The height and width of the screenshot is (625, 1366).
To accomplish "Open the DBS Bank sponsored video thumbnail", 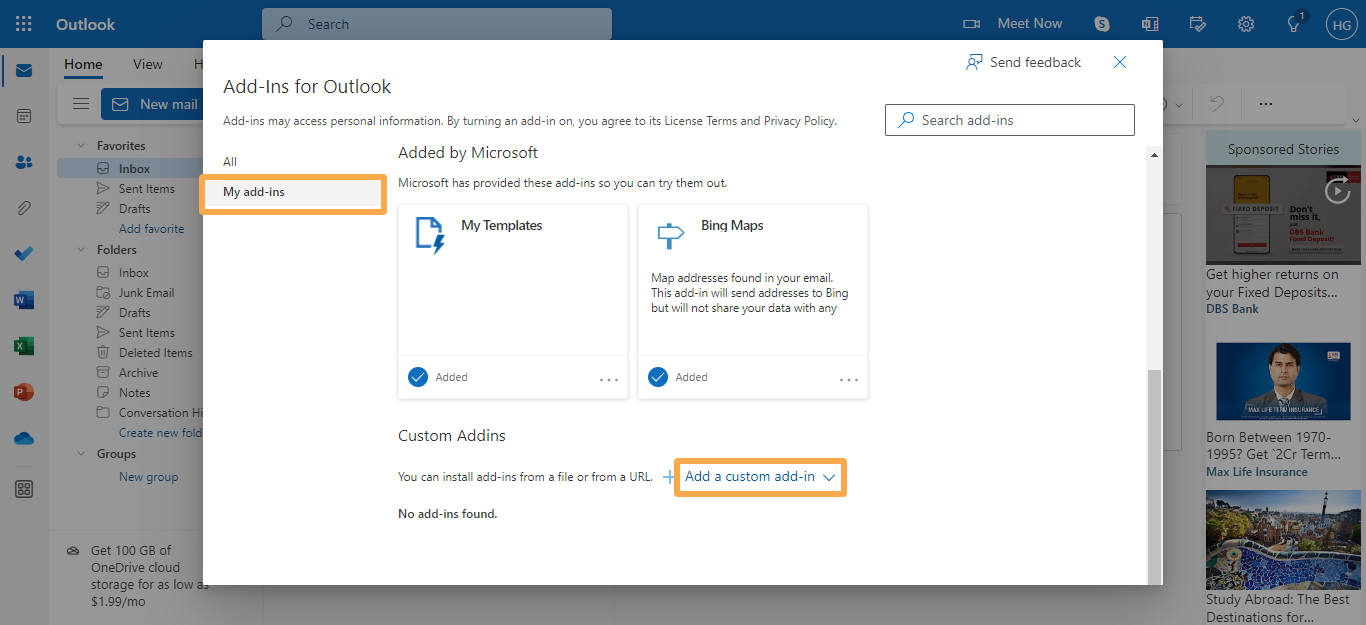I will tap(1283, 214).
